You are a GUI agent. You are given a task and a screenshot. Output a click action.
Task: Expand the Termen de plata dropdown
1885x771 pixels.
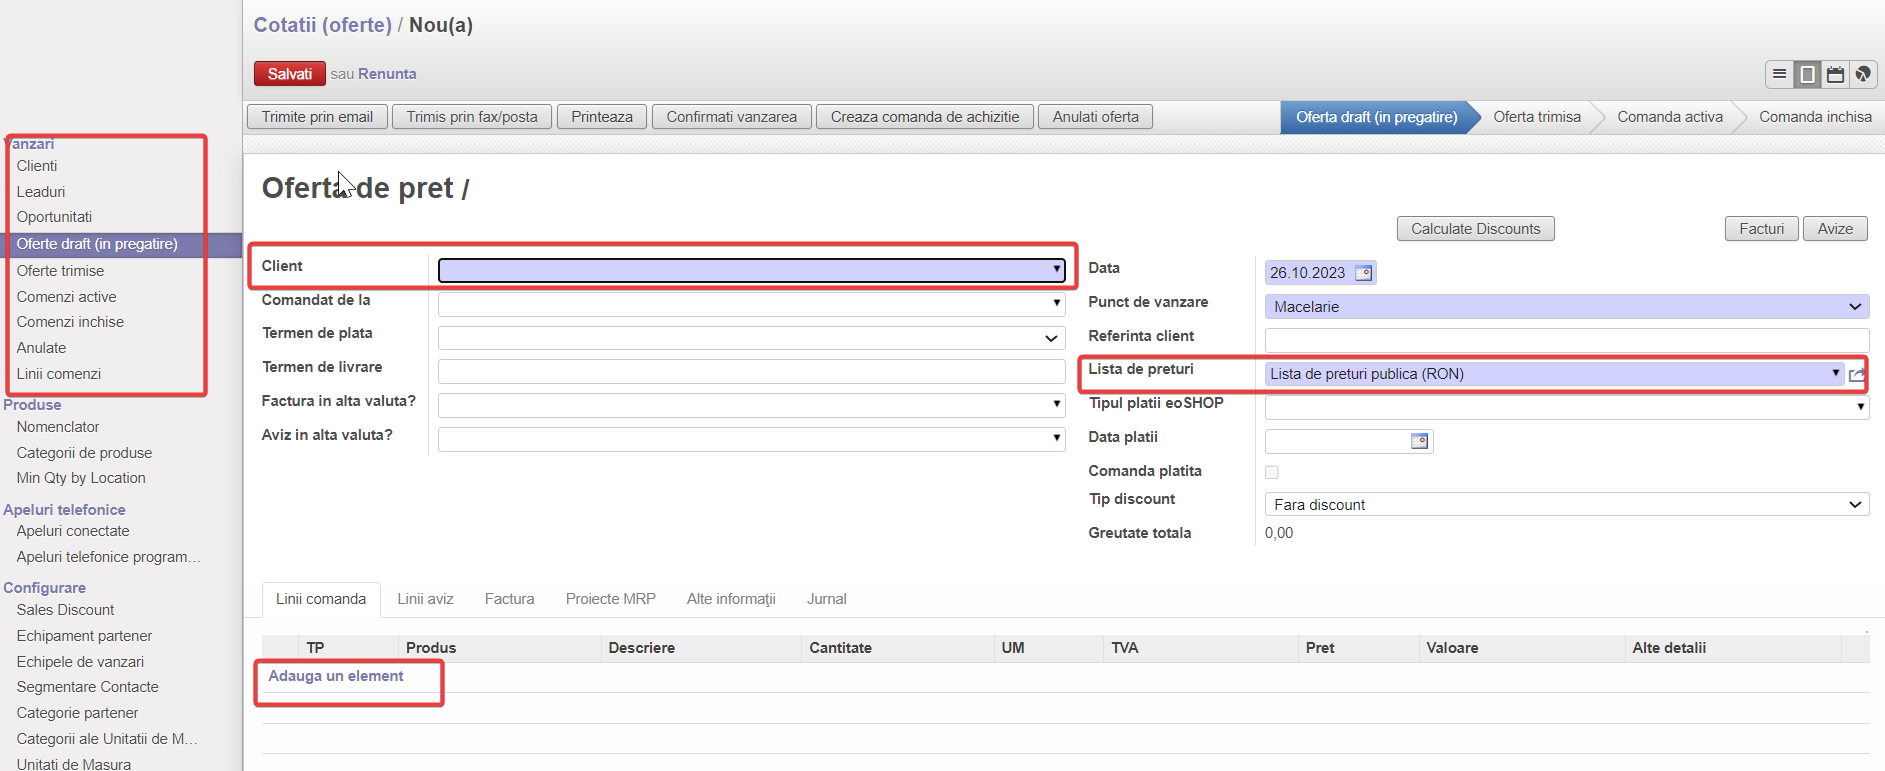point(1051,338)
